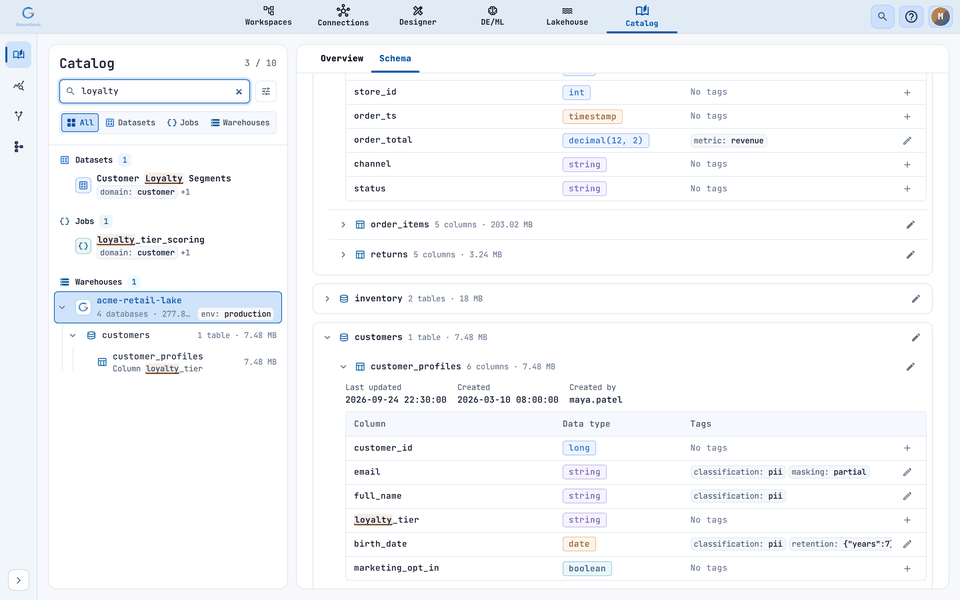
Task: Collapse the acme-retail-lake warehouse chevron
Action: coord(62,307)
